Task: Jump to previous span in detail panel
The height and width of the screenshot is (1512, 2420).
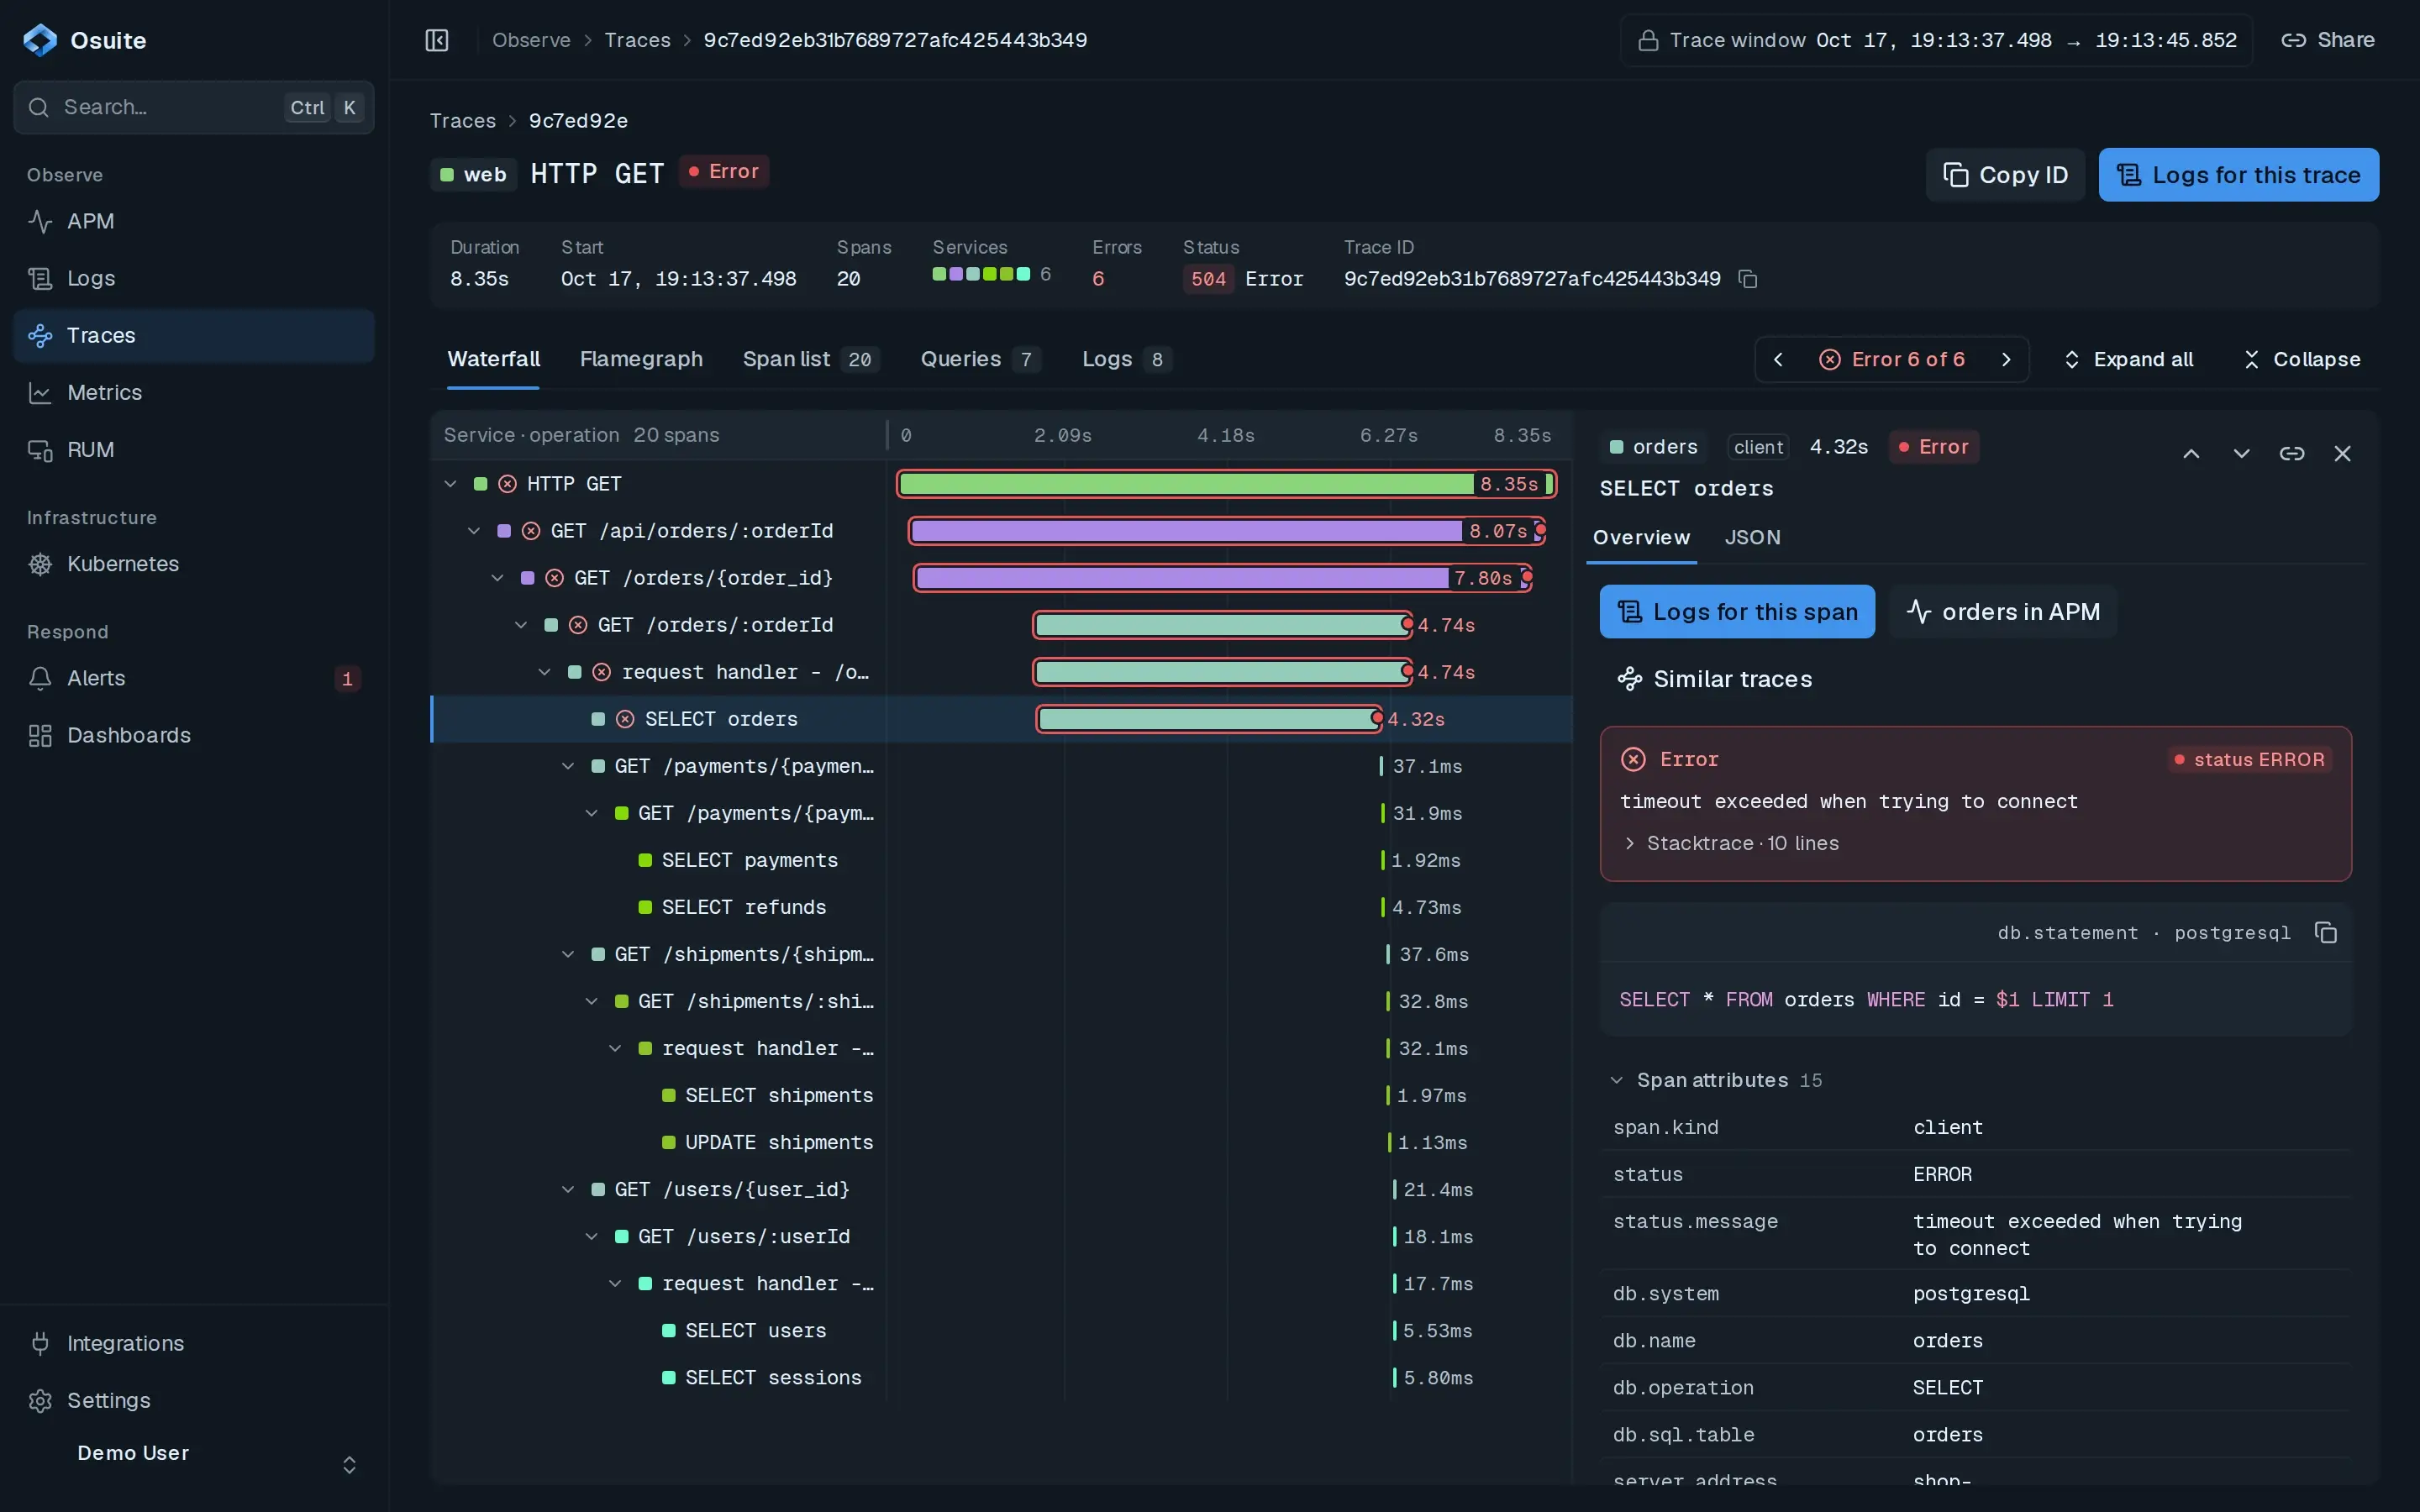Action: pos(2191,454)
